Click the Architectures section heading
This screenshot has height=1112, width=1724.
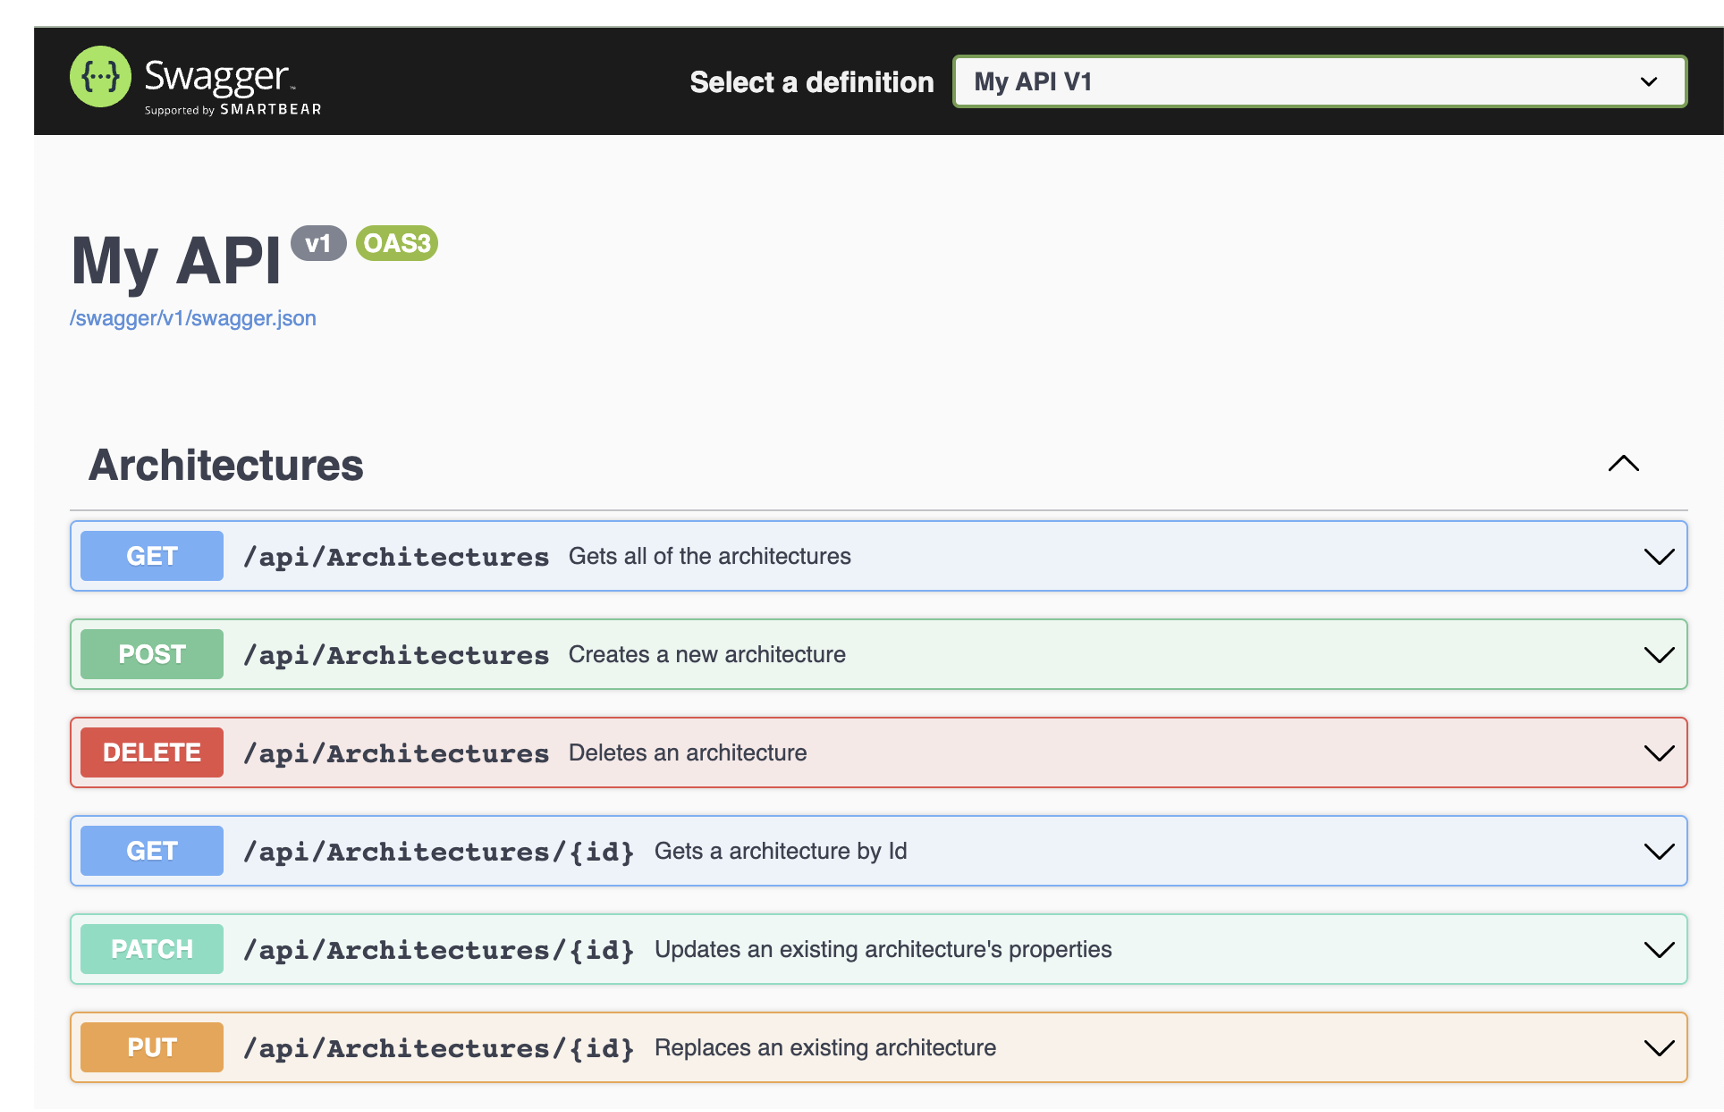[226, 466]
